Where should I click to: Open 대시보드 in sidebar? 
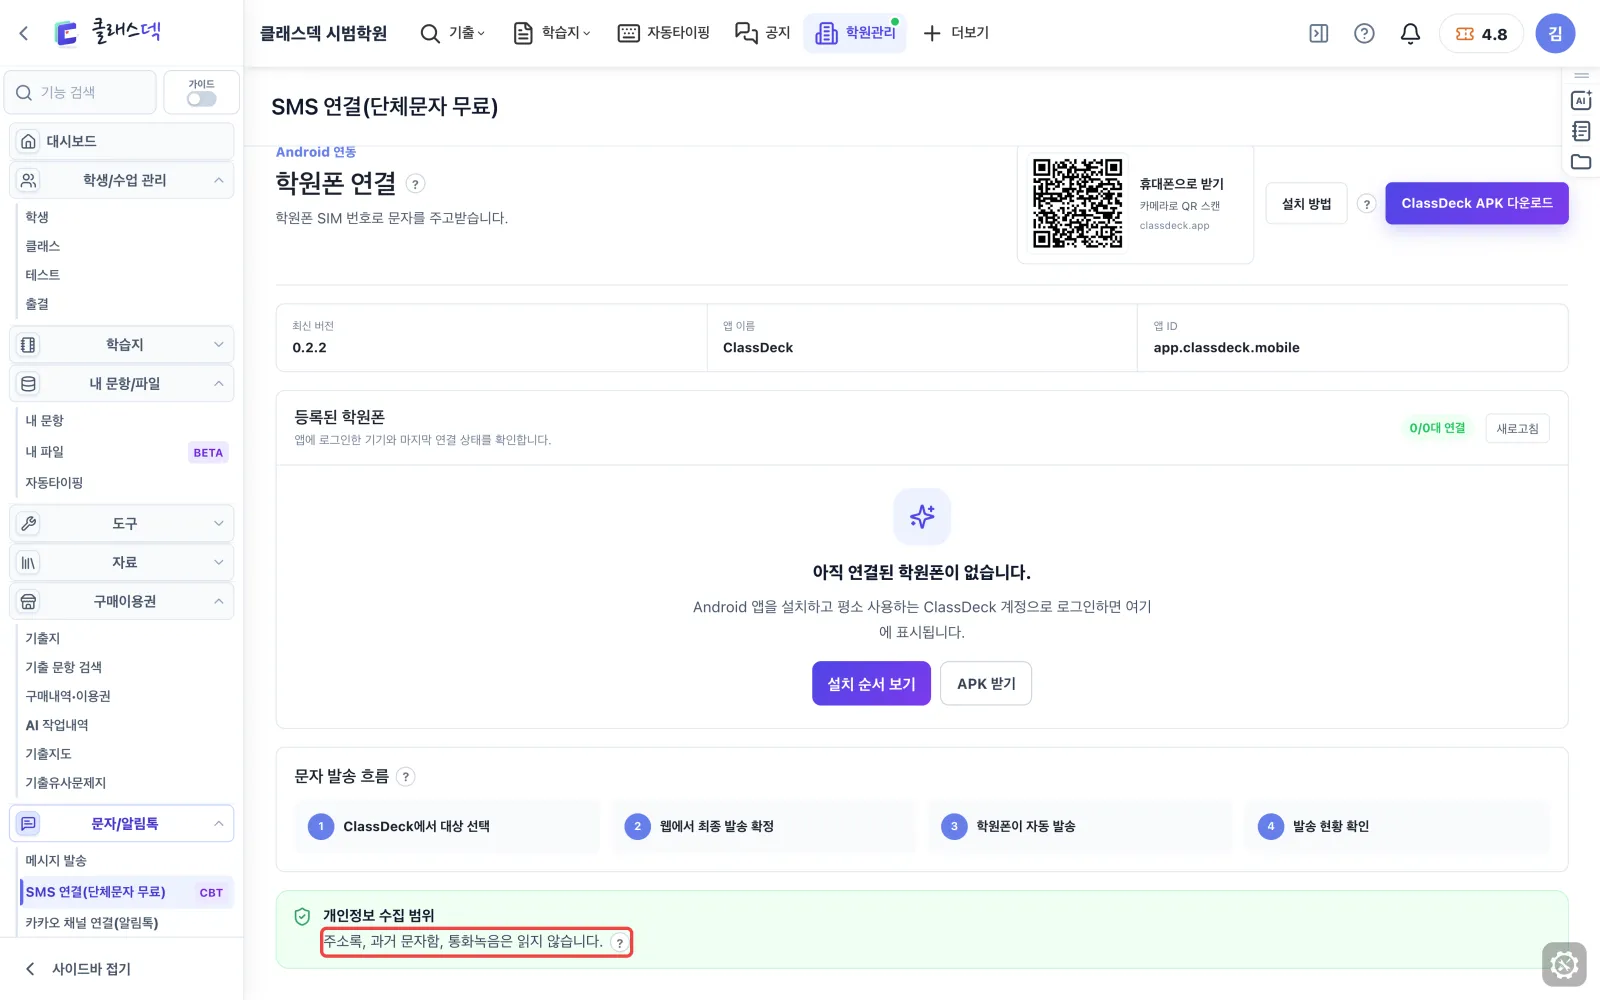[121, 141]
